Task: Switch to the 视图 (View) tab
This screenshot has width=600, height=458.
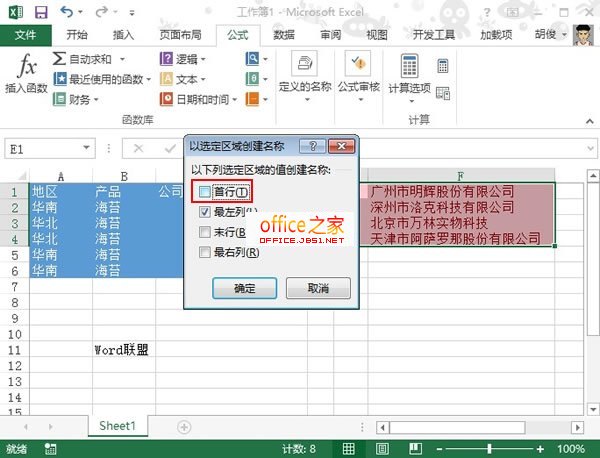Action: click(x=377, y=35)
